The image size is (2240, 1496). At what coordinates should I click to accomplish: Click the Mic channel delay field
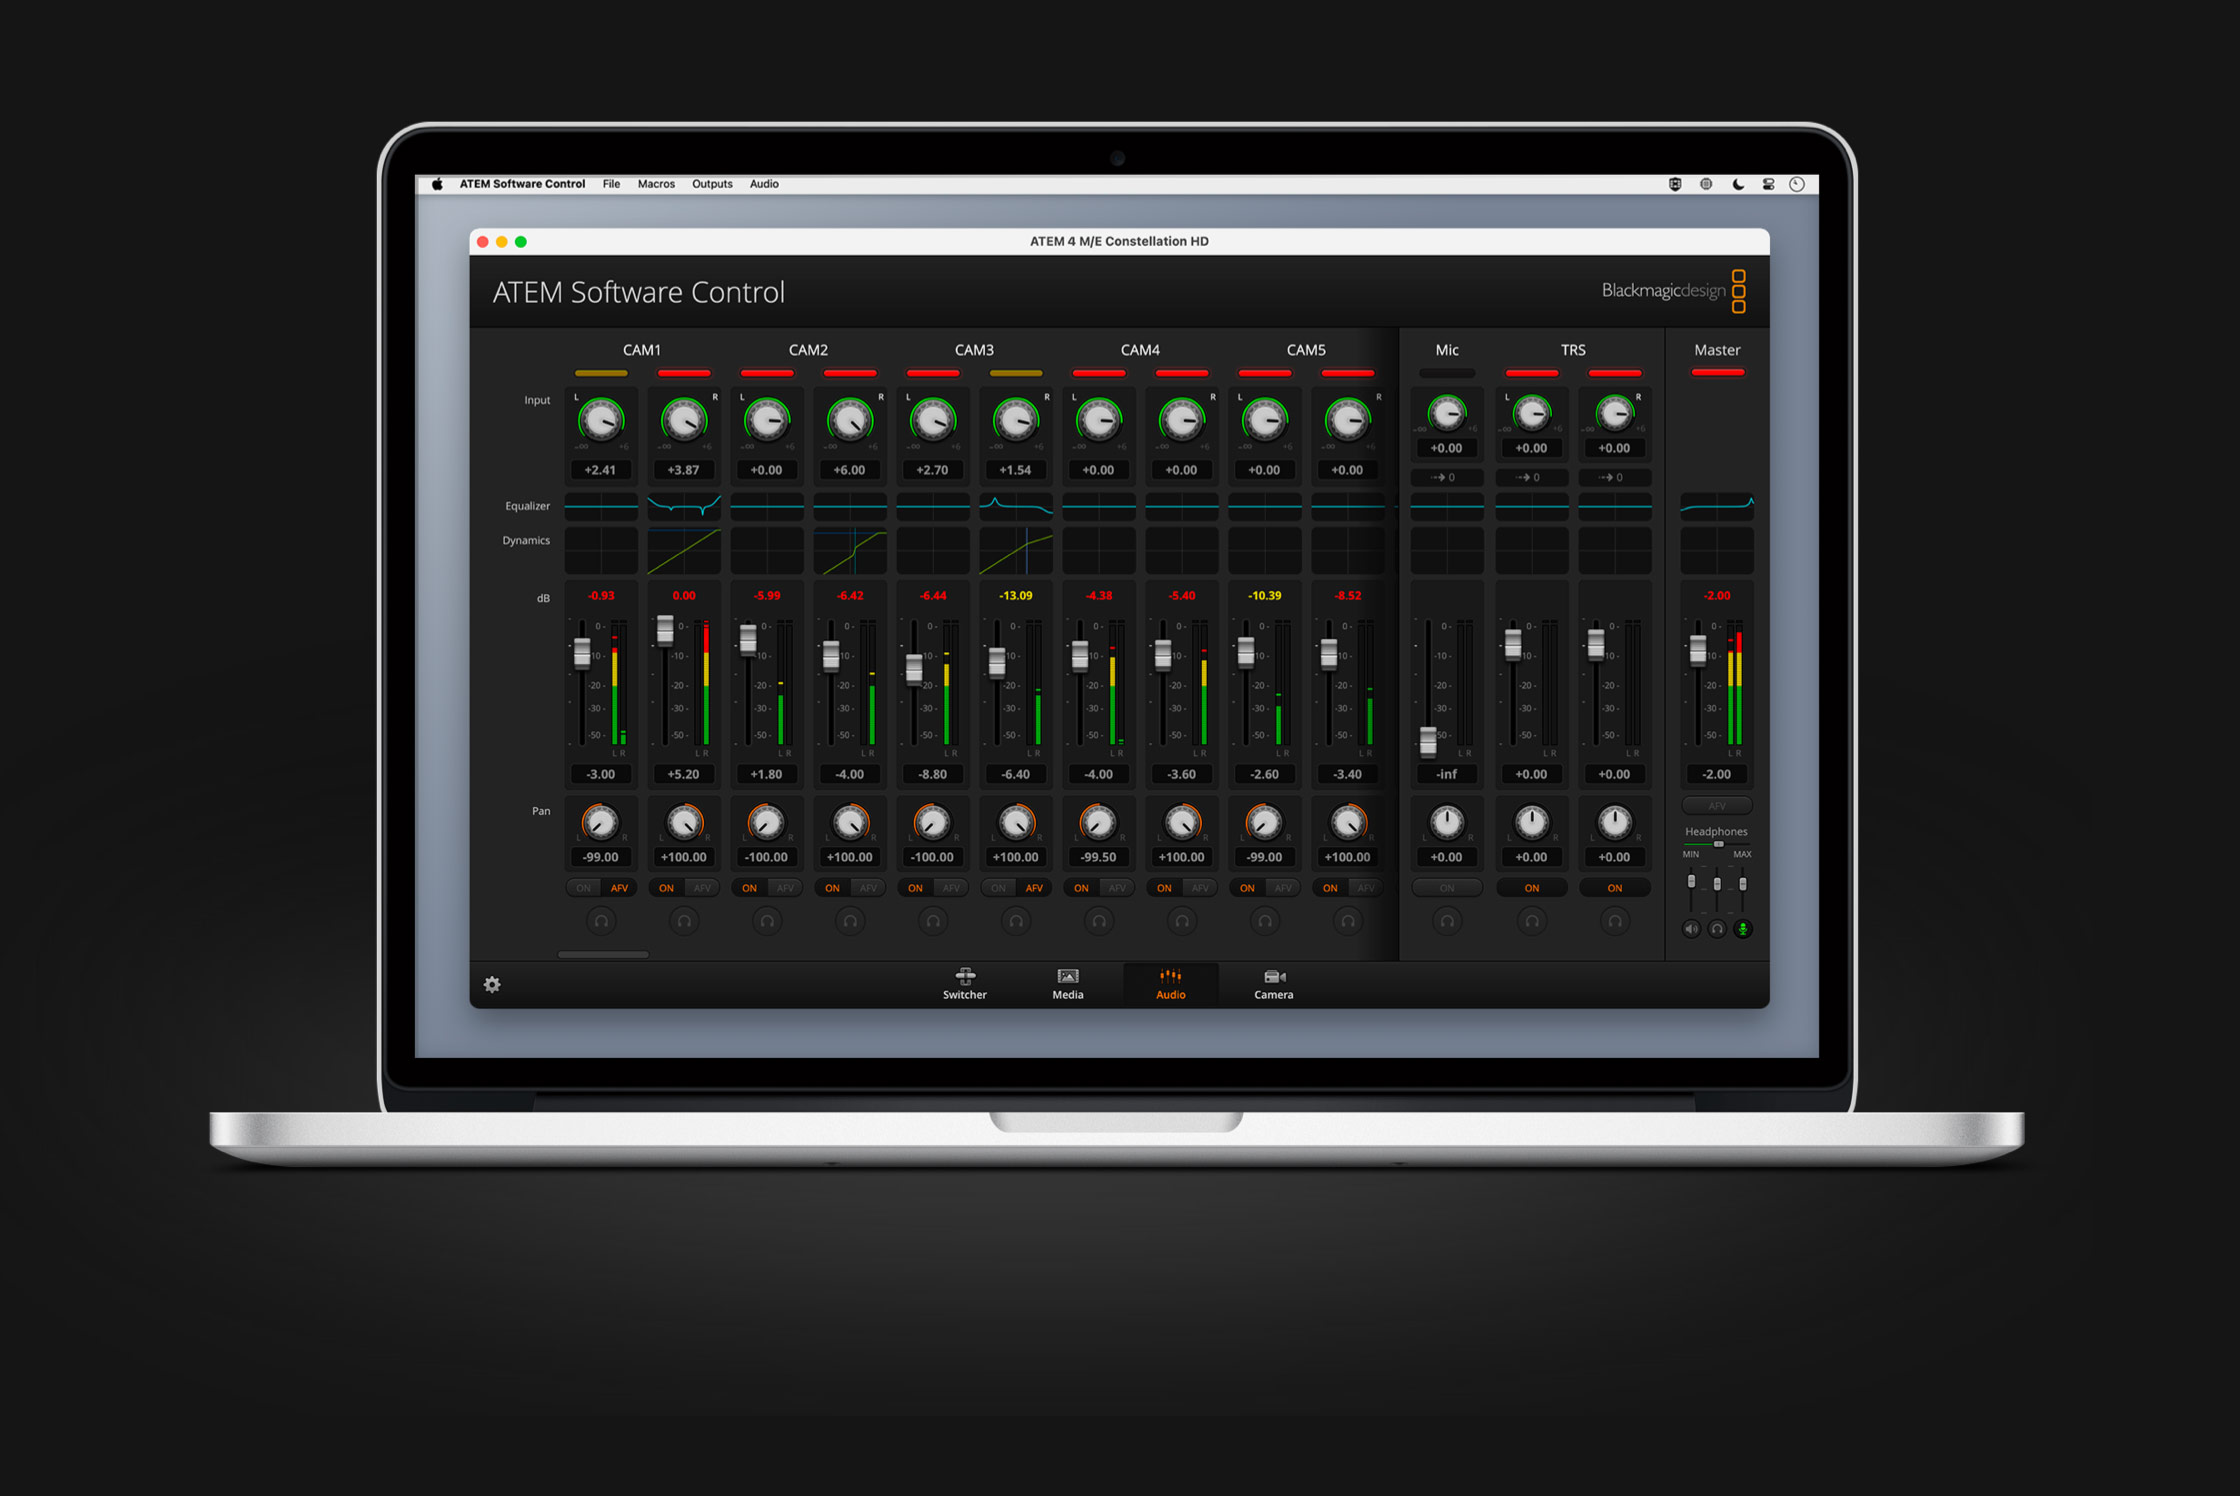tap(1447, 477)
